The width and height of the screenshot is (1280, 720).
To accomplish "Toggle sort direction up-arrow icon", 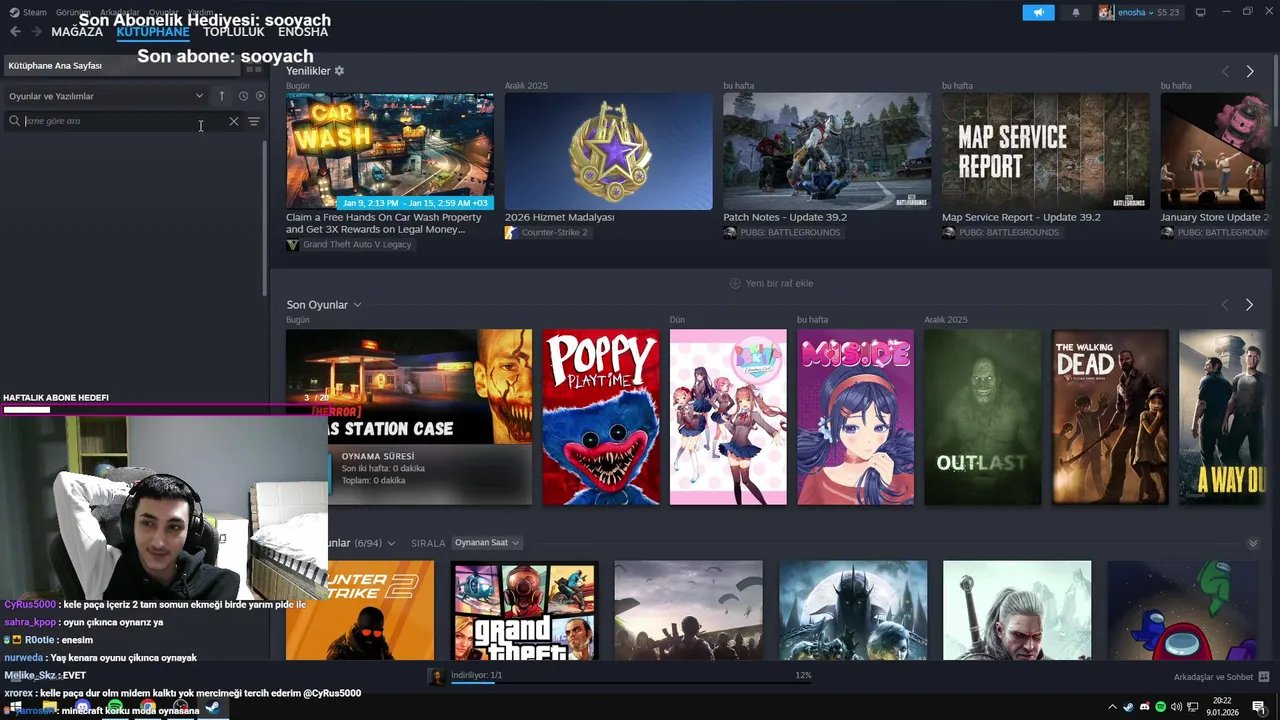I will pyautogui.click(x=222, y=96).
